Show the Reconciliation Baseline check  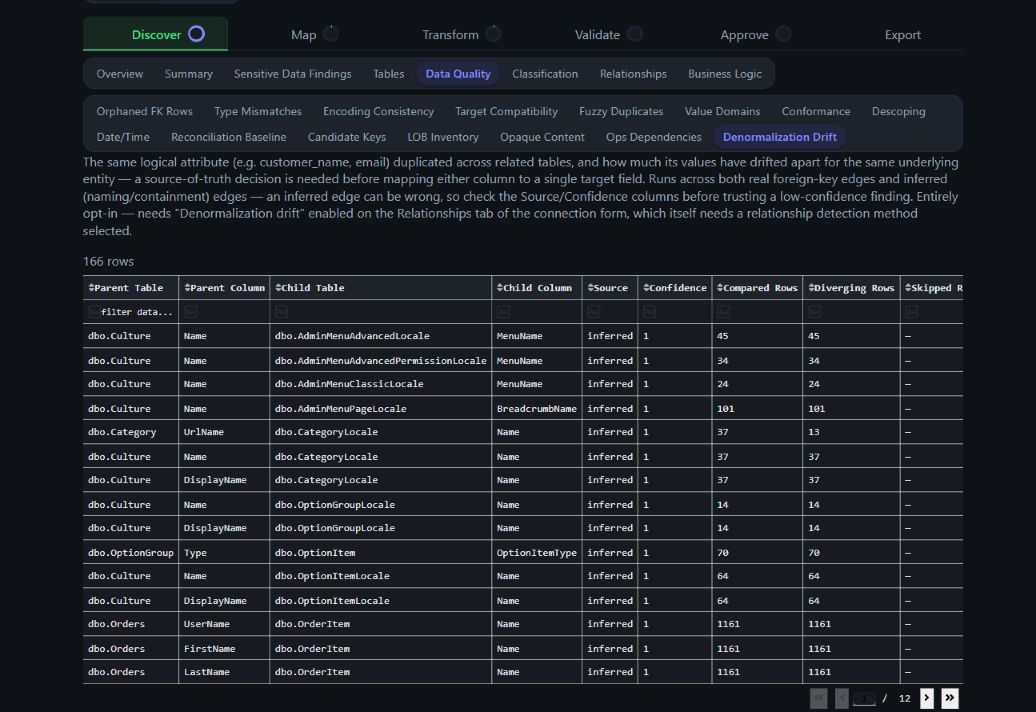pyautogui.click(x=229, y=137)
